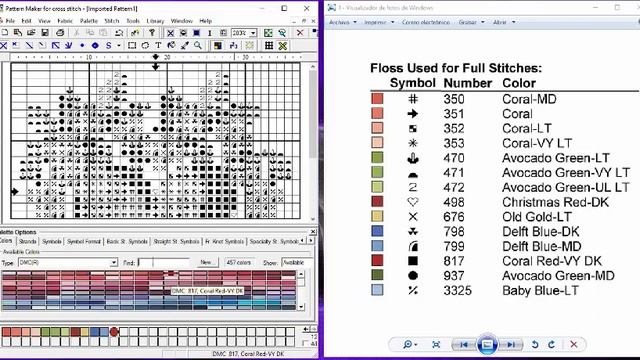640x360 pixels.
Task: Click fit-to-window icon in photo viewer
Action: 436,344
